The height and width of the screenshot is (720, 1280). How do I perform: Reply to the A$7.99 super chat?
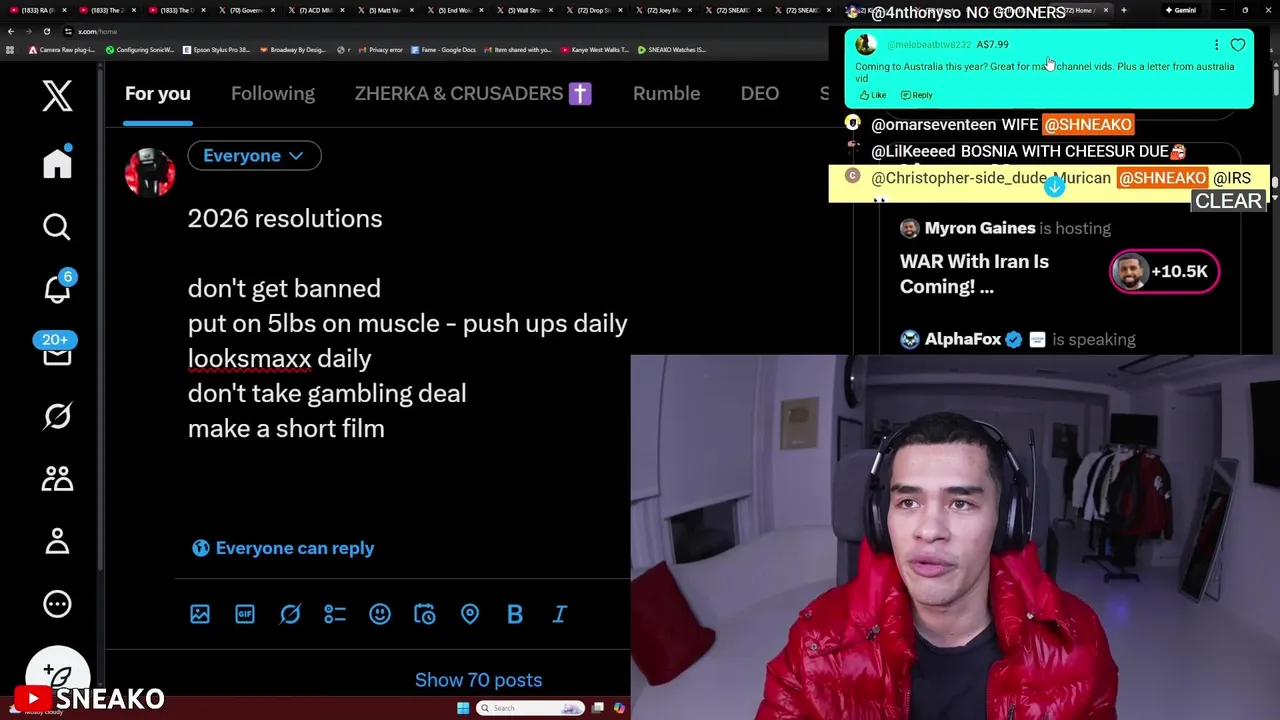click(x=917, y=95)
